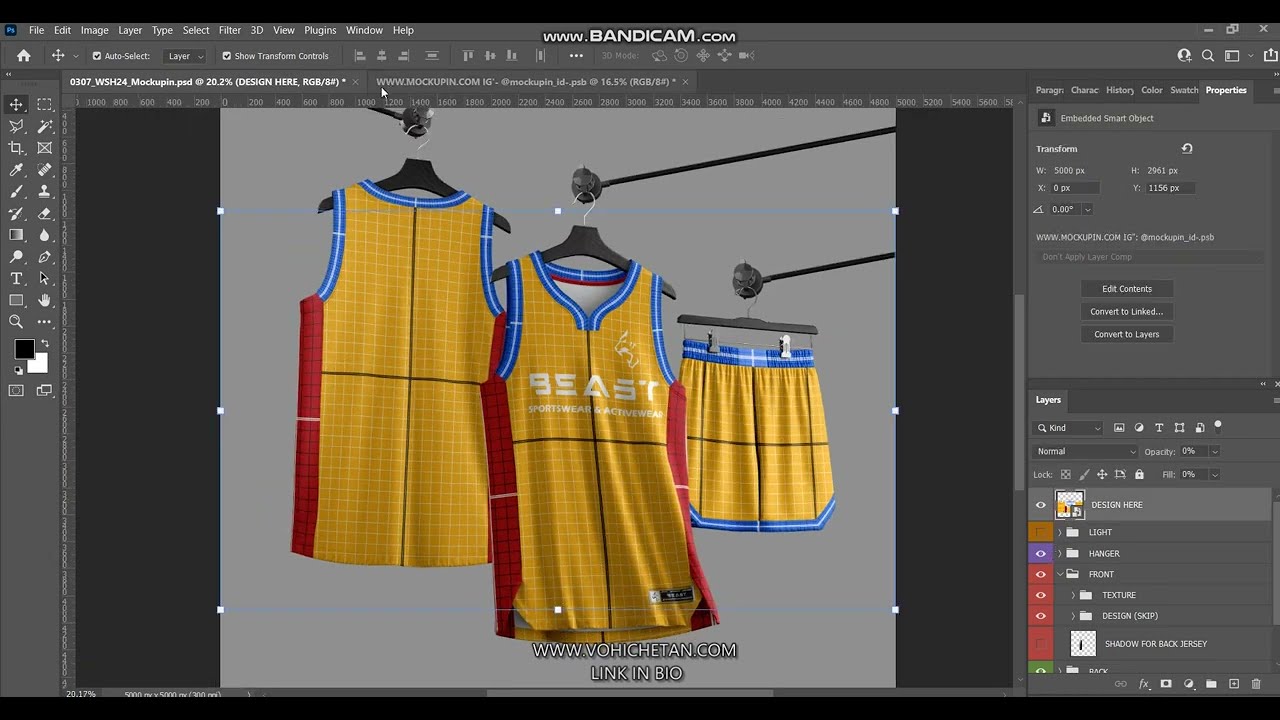Hide the FRONT layer group
This screenshot has height=720, width=1280.
(x=1040, y=574)
